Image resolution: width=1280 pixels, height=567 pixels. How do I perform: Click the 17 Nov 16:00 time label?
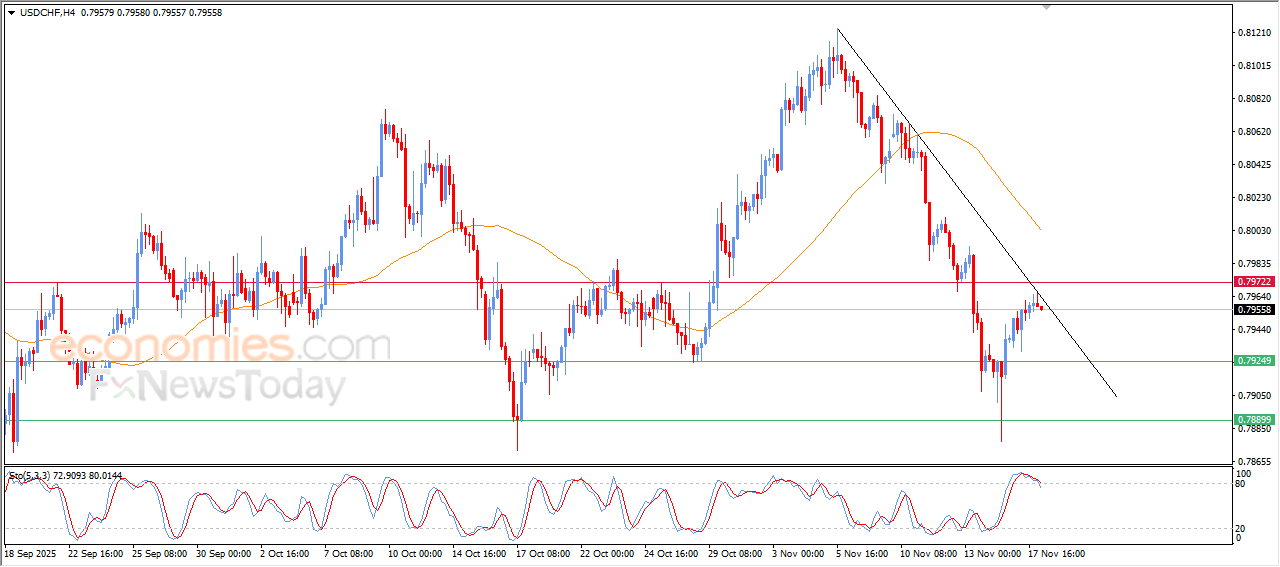pos(1055,553)
